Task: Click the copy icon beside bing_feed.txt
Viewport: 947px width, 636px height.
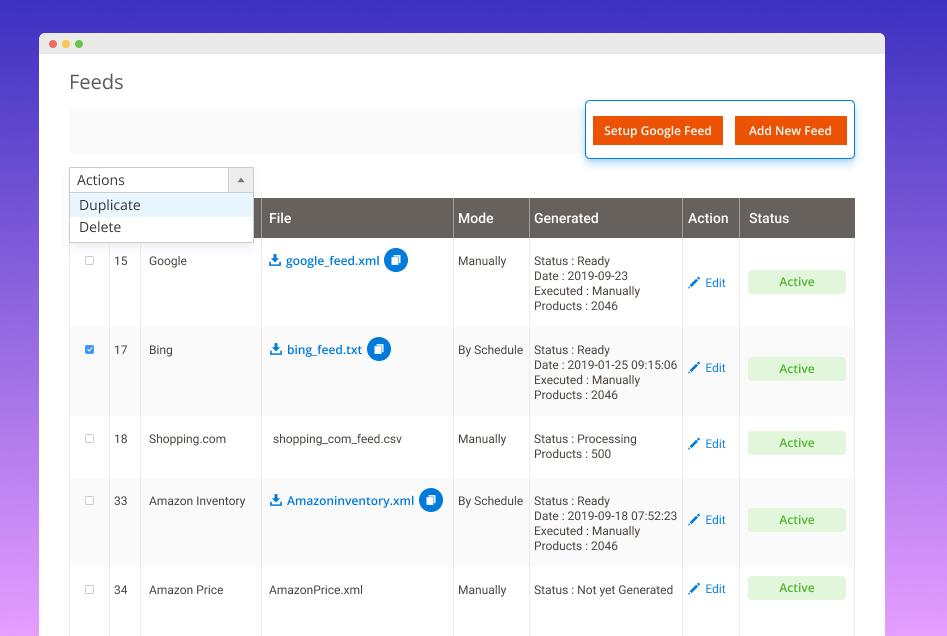Action: point(379,349)
